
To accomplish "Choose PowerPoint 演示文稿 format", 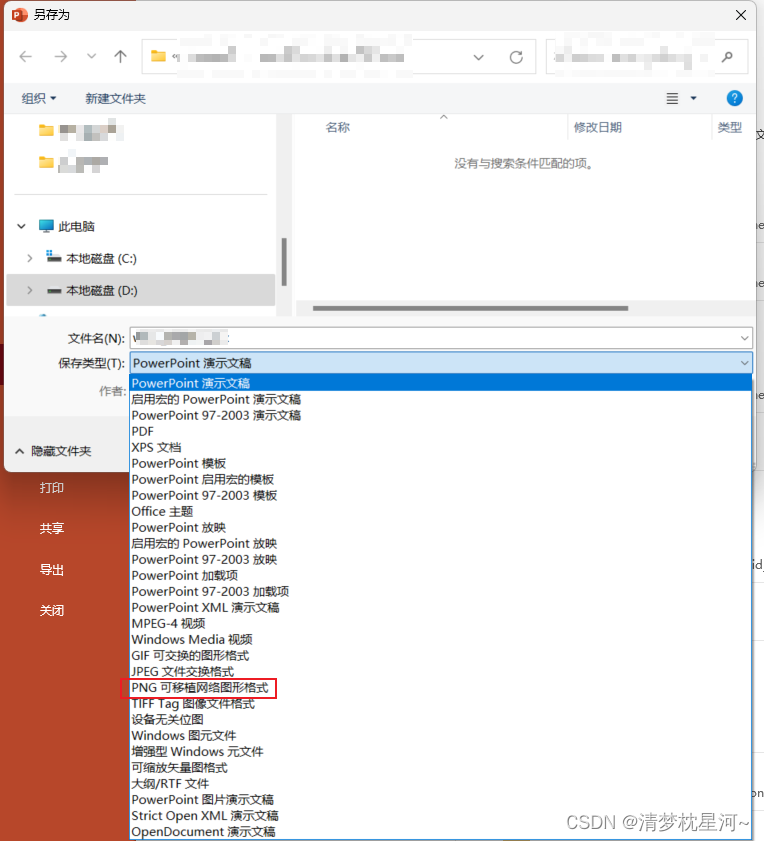I will (x=440, y=383).
